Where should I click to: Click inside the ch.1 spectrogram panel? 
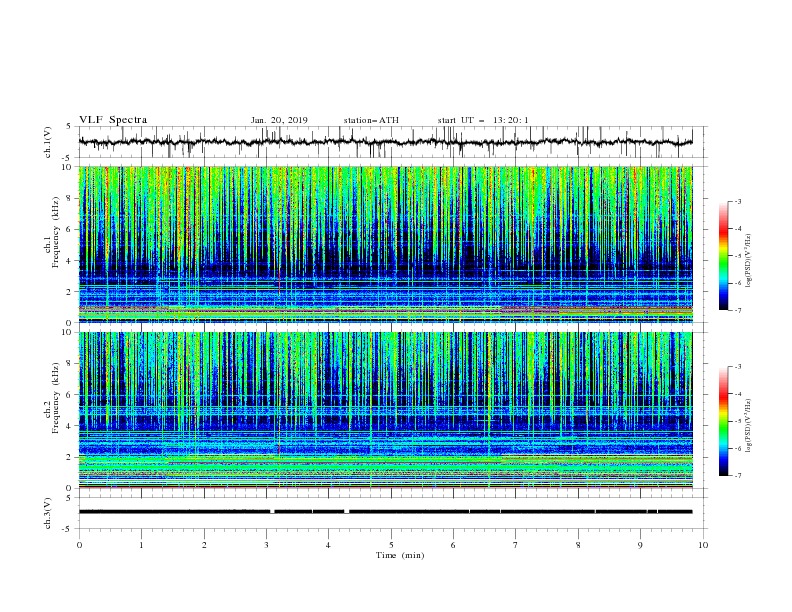click(x=385, y=244)
